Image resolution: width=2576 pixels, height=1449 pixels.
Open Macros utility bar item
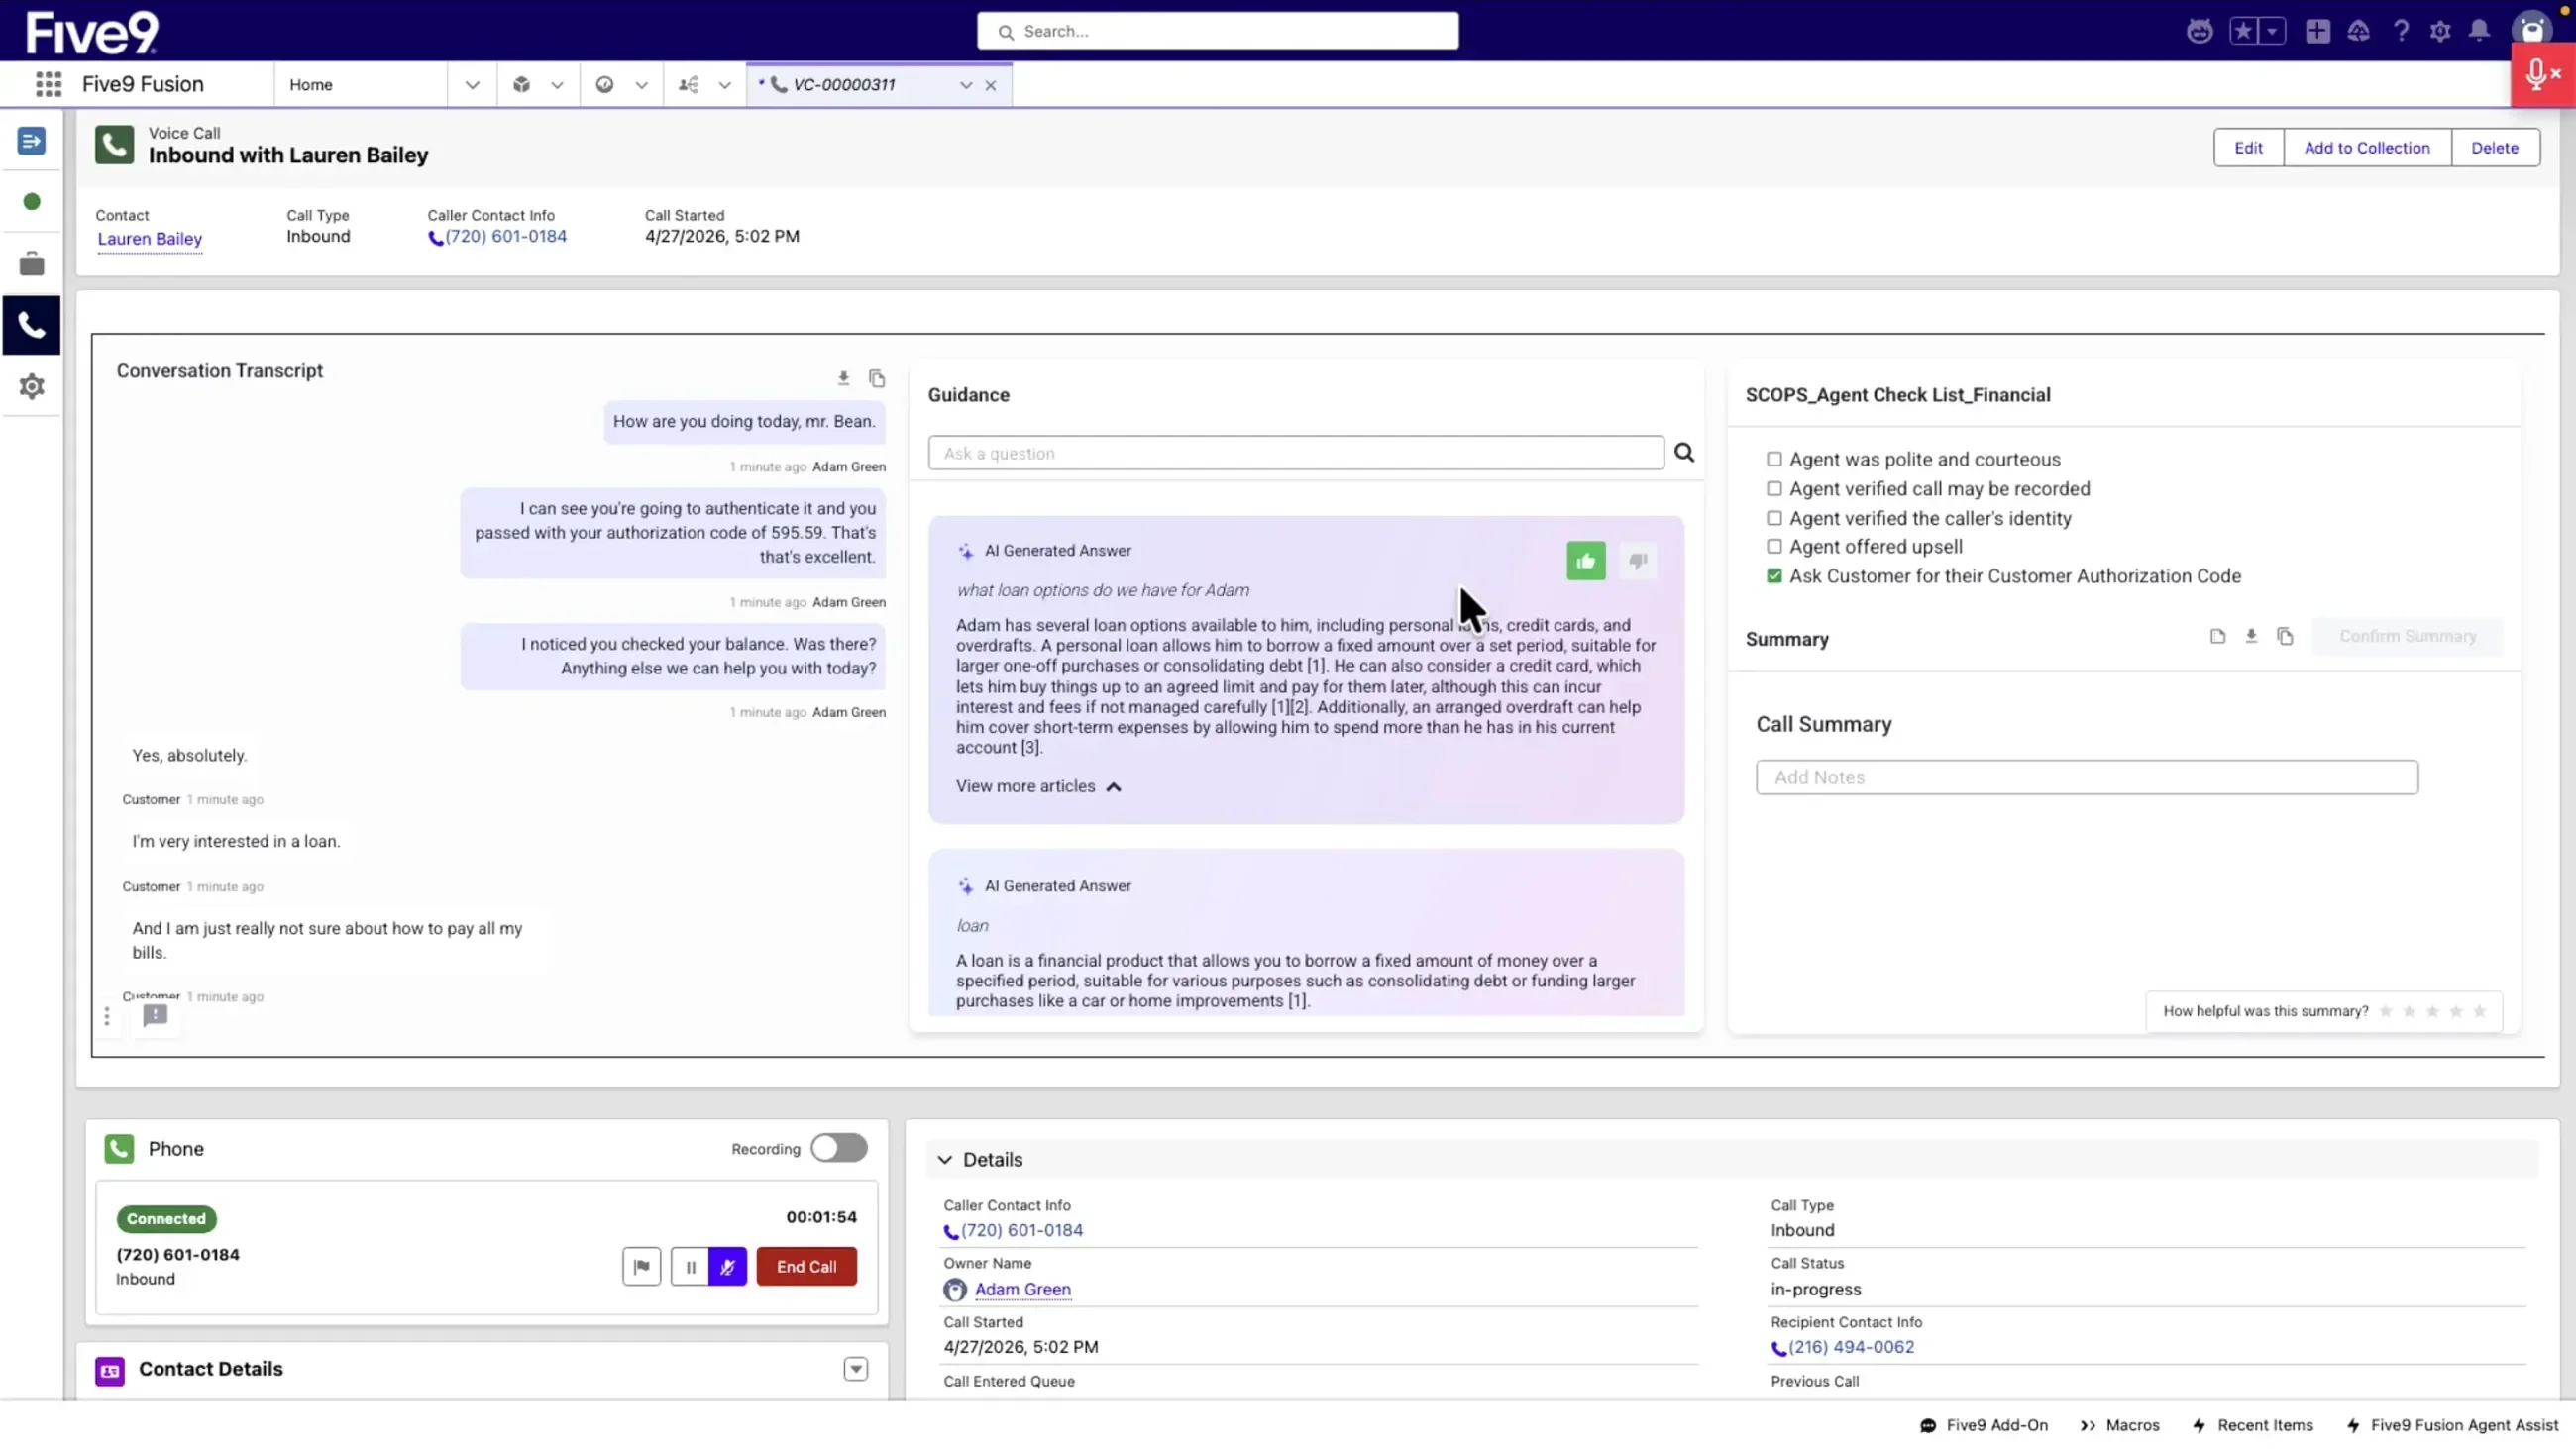[2119, 1425]
